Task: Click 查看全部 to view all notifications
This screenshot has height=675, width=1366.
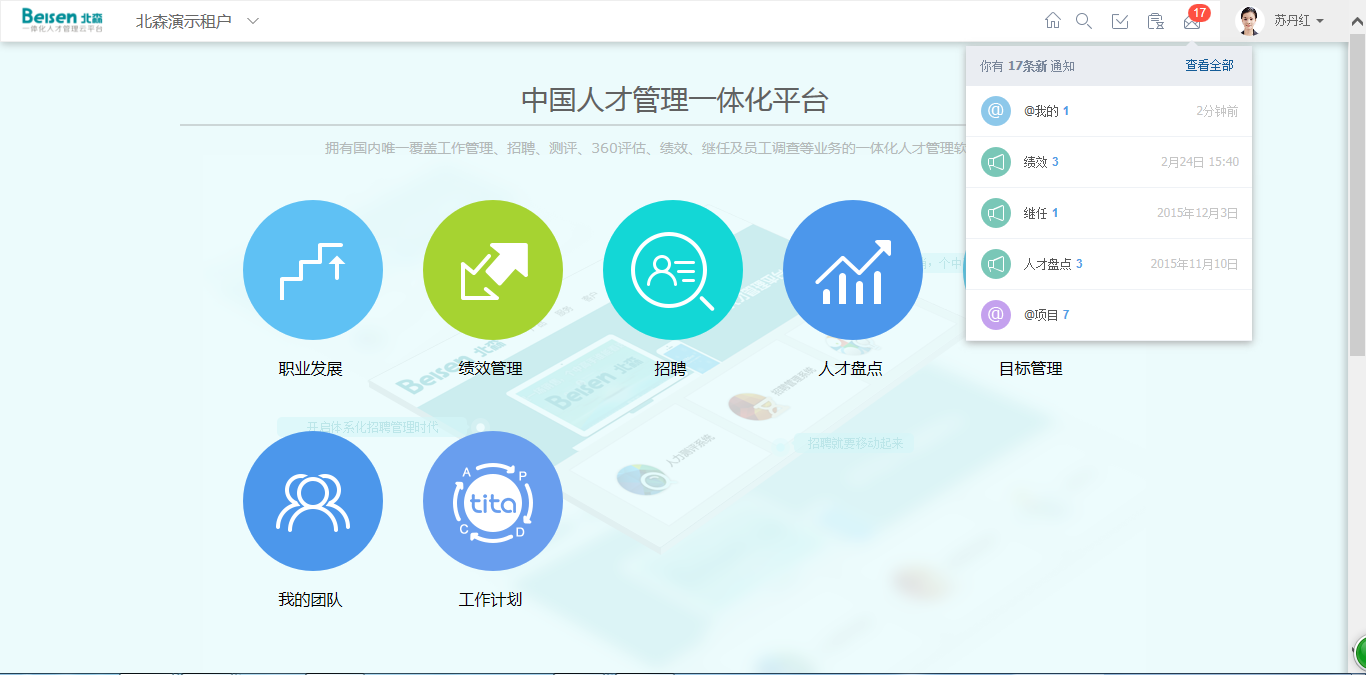Action: [x=1209, y=66]
